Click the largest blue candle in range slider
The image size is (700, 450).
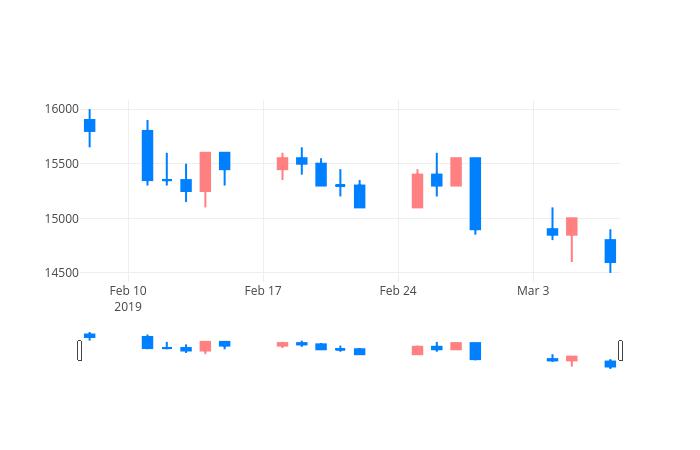point(475,351)
